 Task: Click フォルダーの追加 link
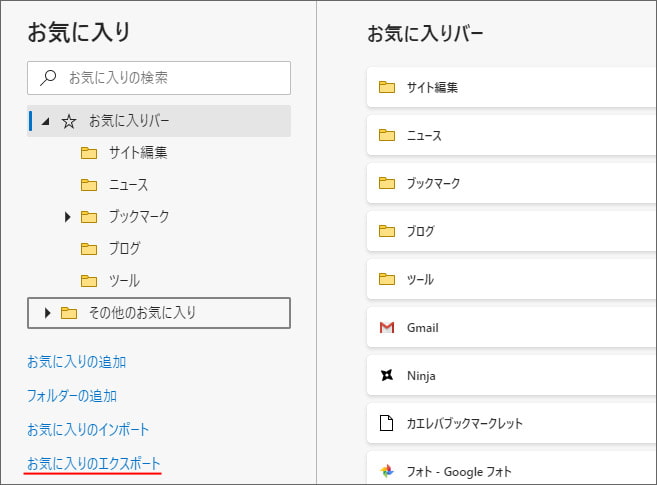click(72, 396)
